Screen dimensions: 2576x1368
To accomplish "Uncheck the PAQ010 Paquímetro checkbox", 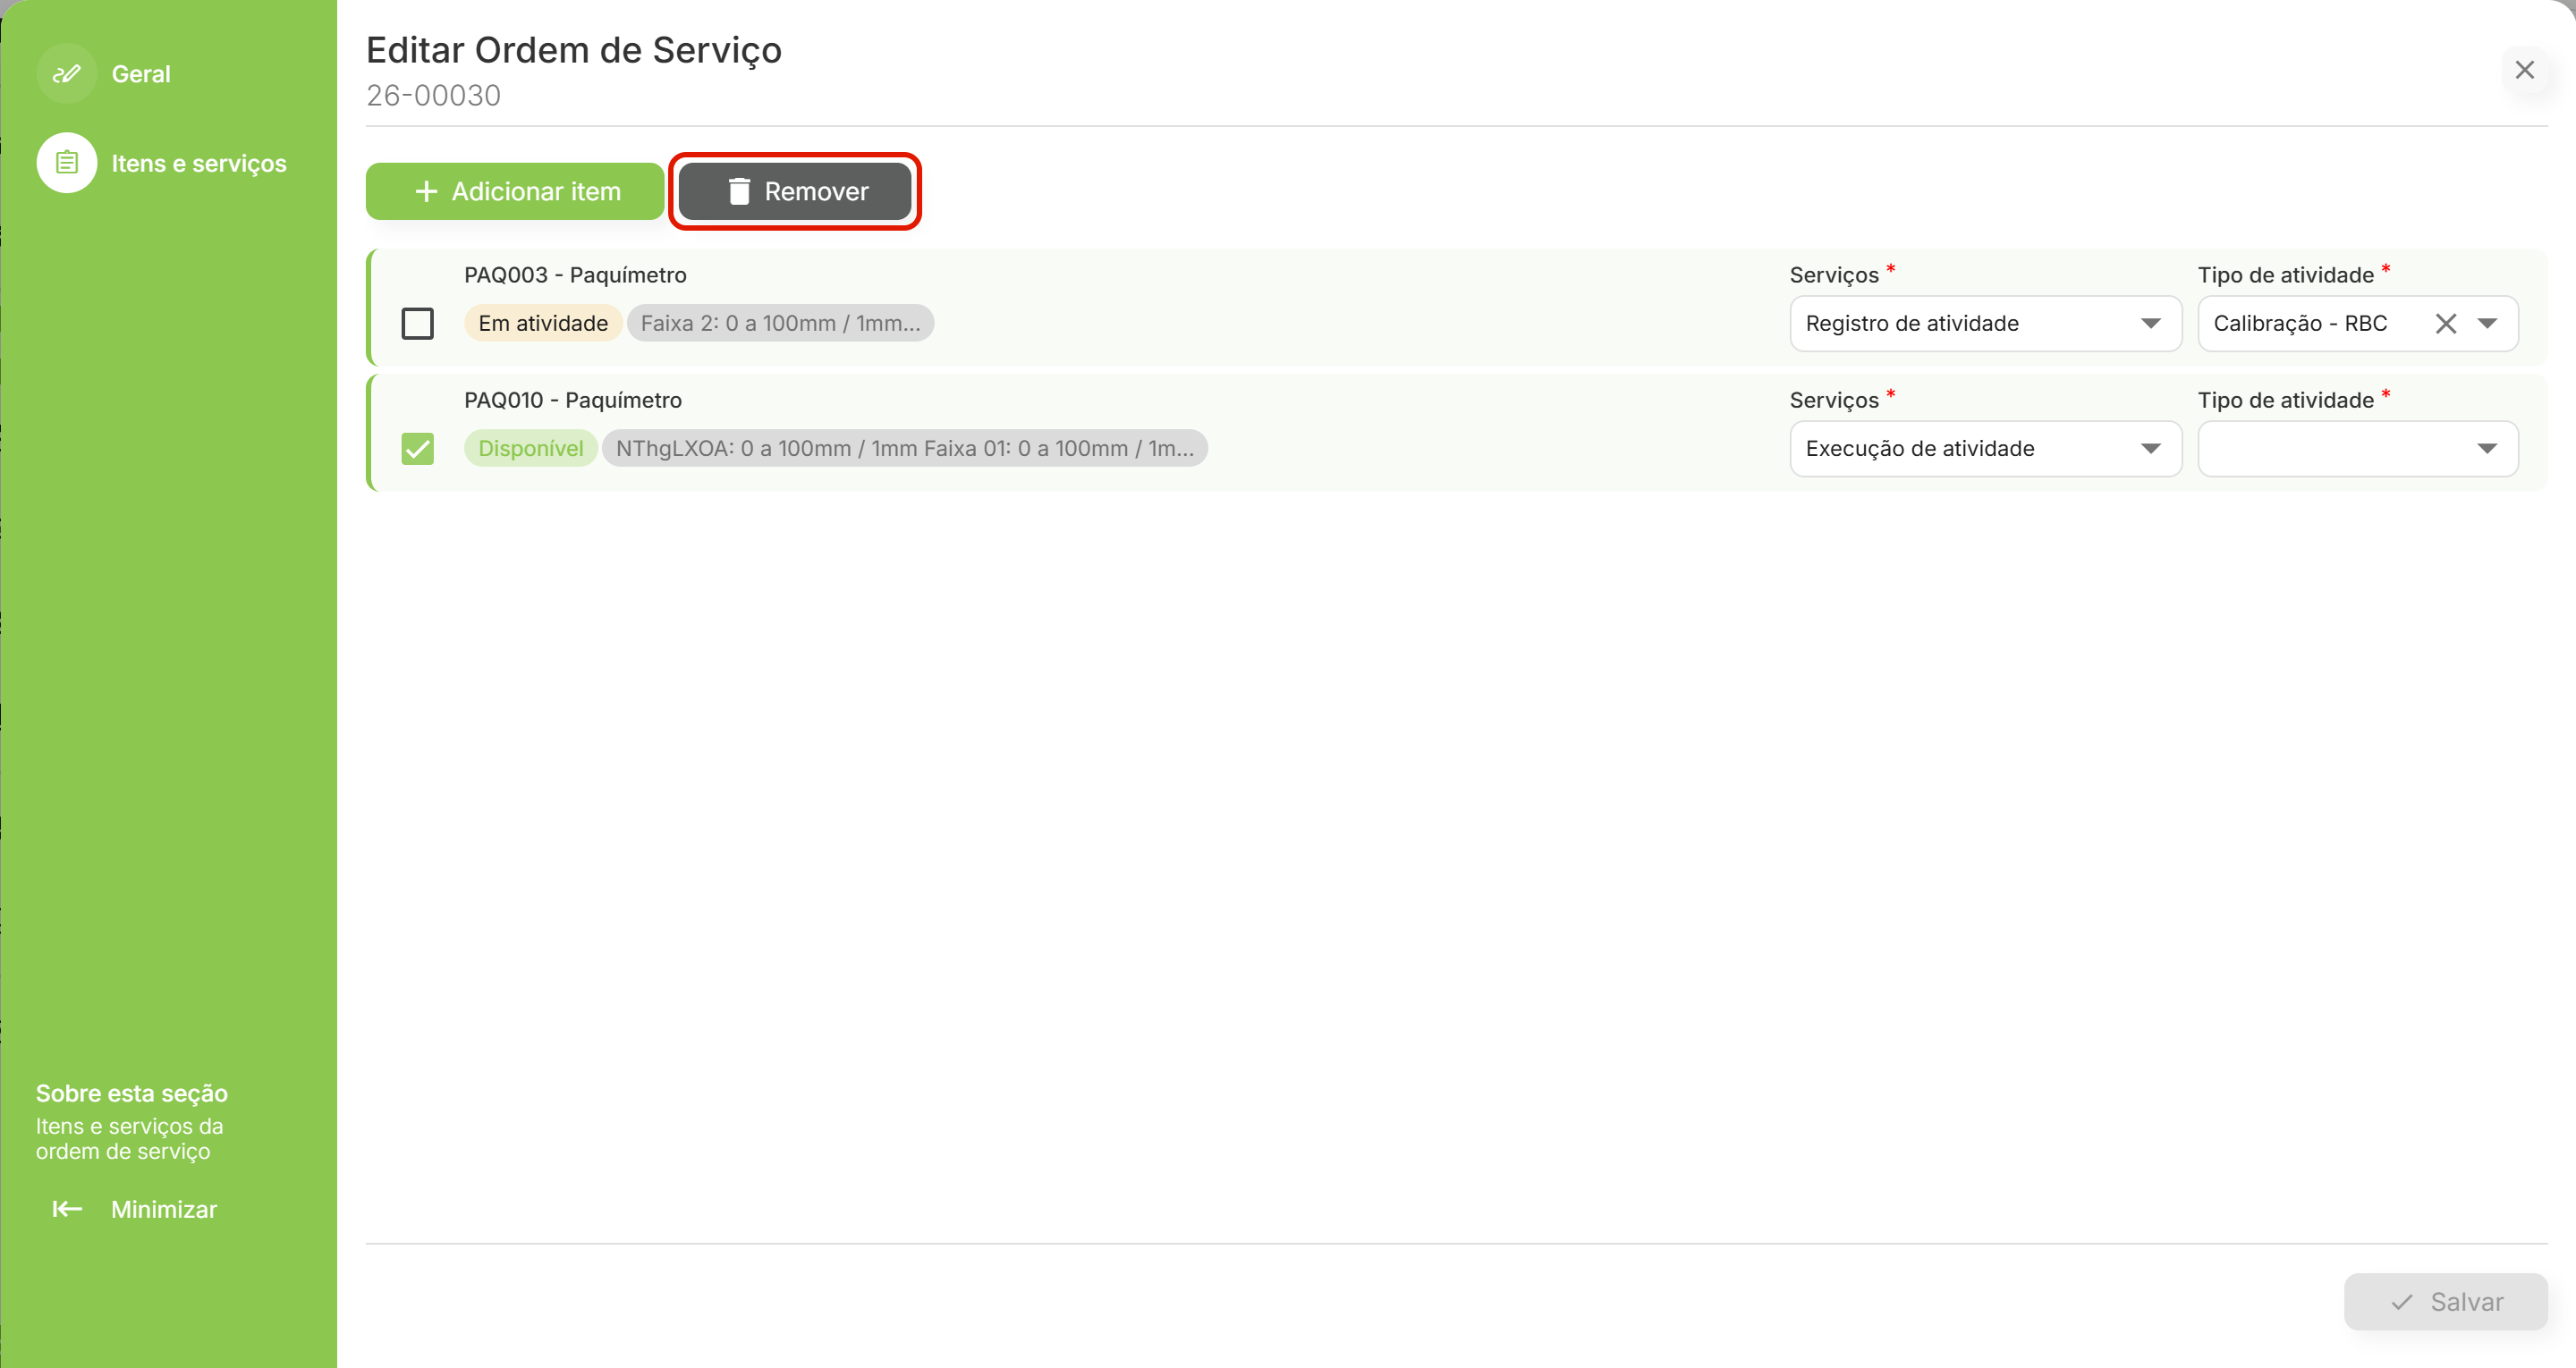I will [x=417, y=449].
